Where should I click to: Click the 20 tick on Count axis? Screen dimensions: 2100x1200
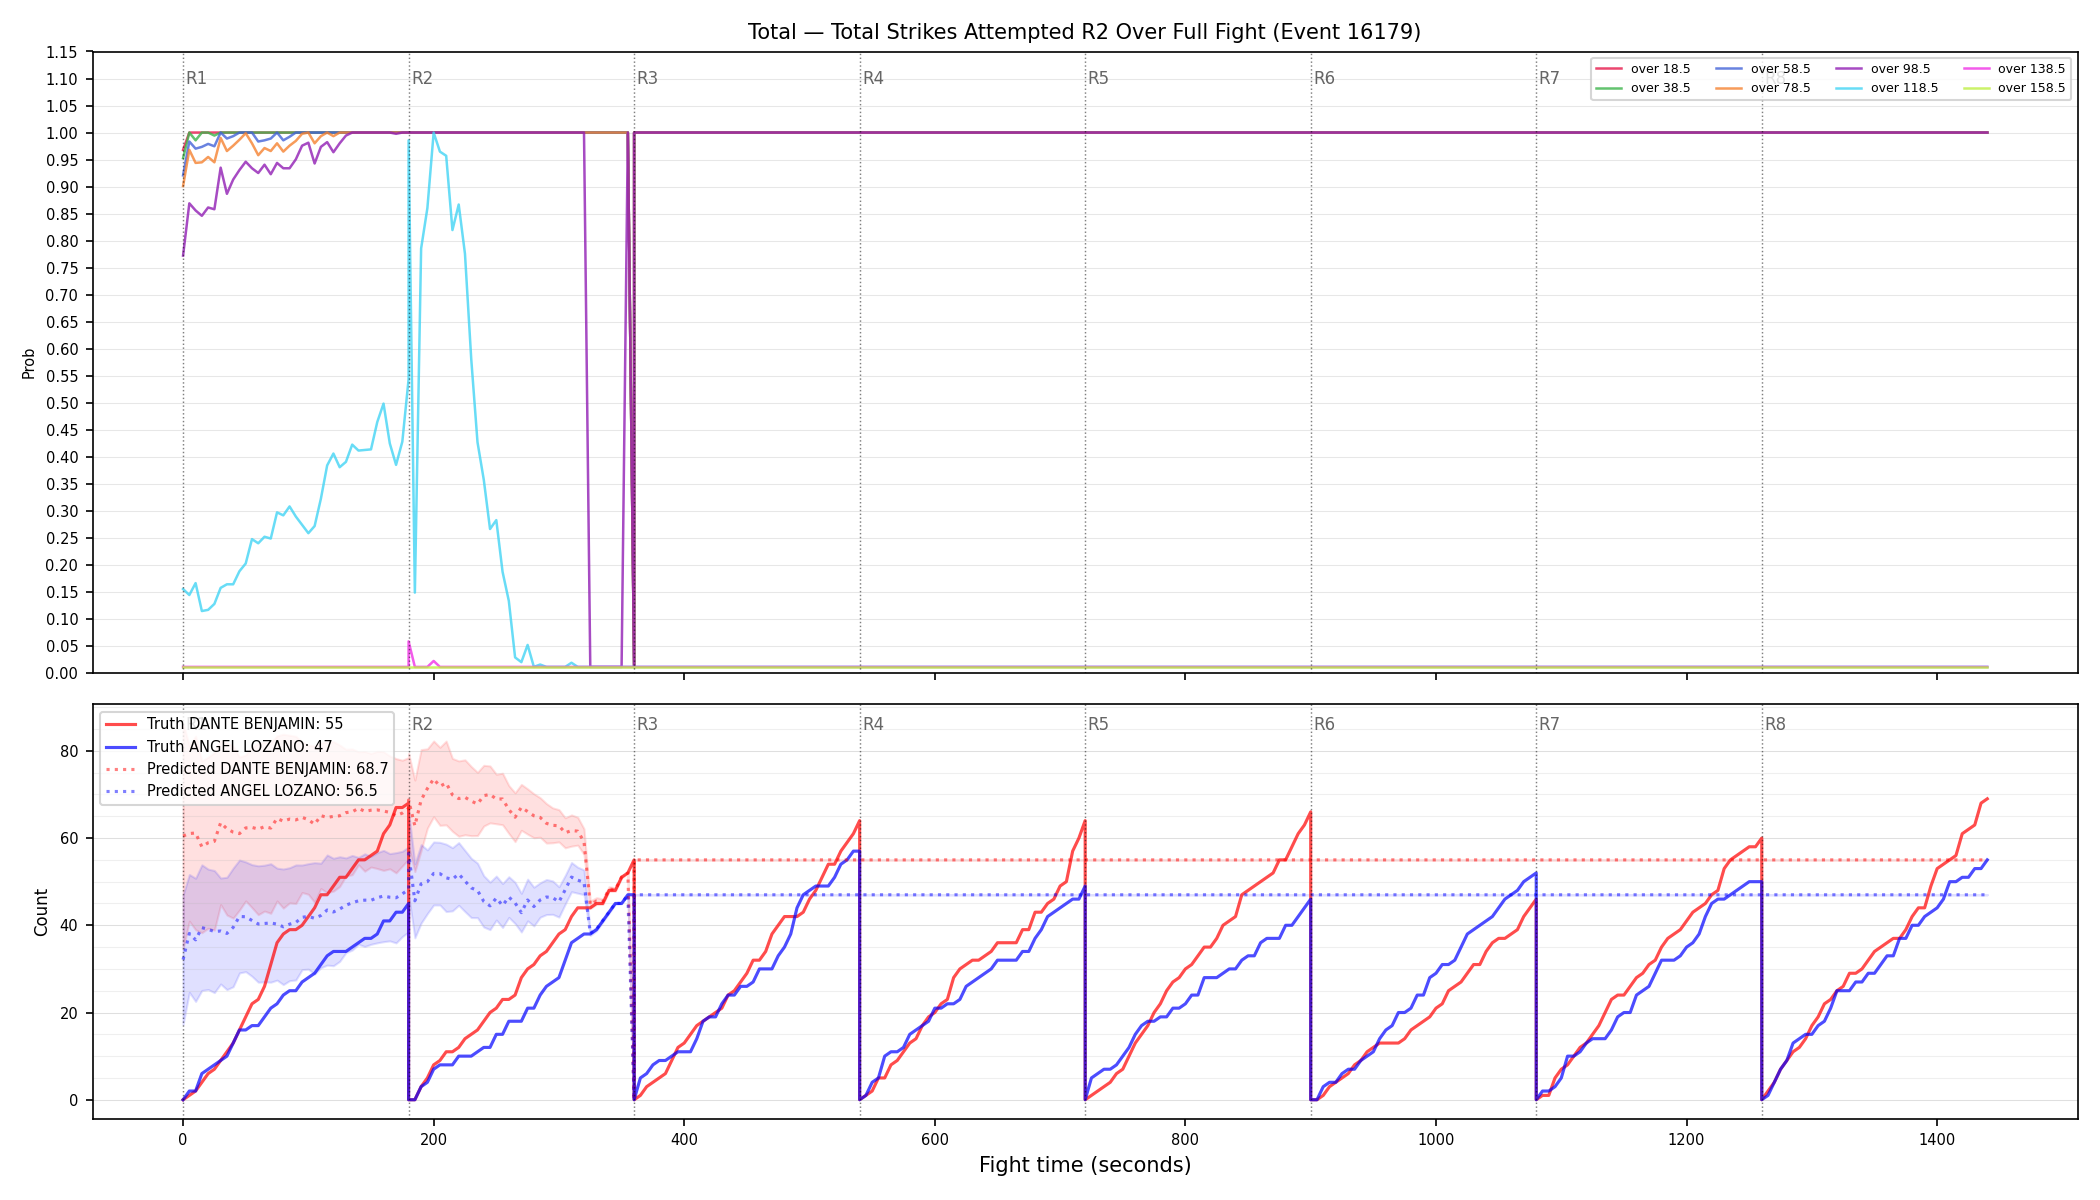[70, 1013]
